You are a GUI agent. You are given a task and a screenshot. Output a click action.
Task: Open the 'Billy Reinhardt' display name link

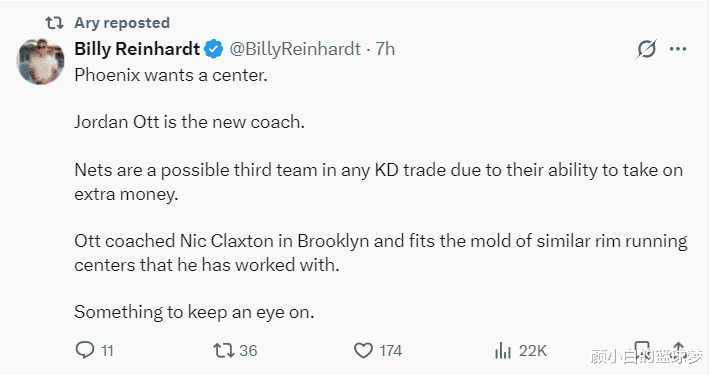[x=137, y=49]
